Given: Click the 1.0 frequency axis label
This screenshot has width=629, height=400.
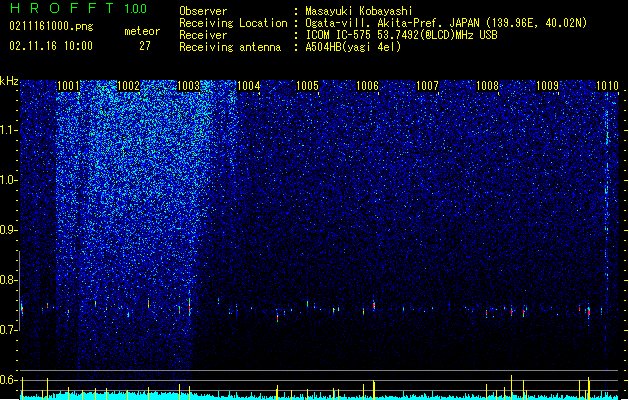Looking at the screenshot, I should (8, 180).
